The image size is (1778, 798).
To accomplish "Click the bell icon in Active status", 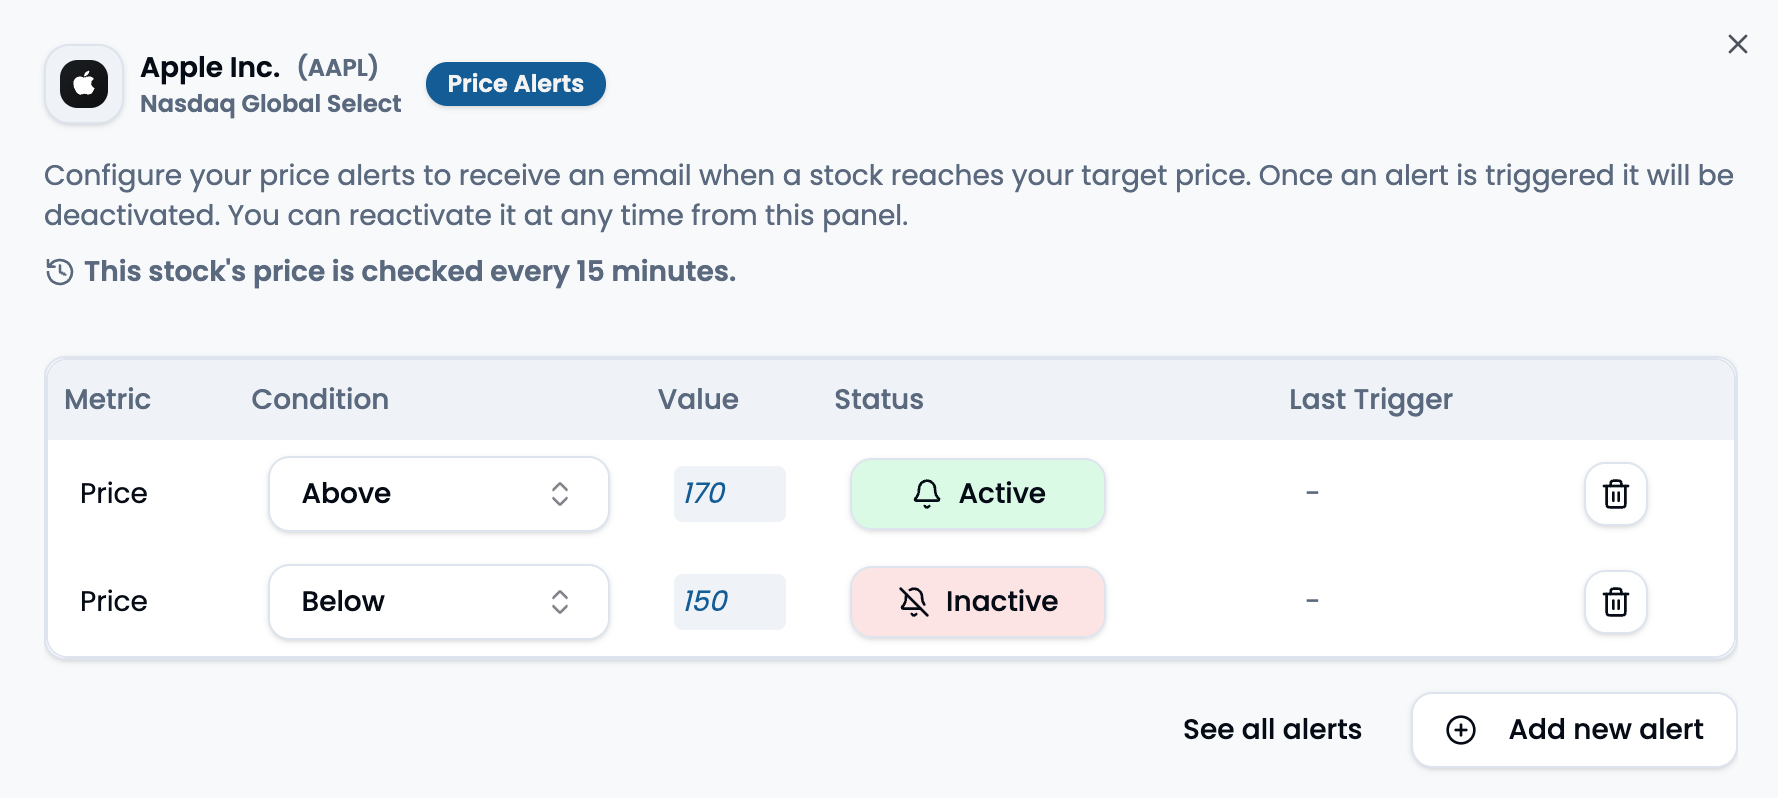I will (927, 493).
